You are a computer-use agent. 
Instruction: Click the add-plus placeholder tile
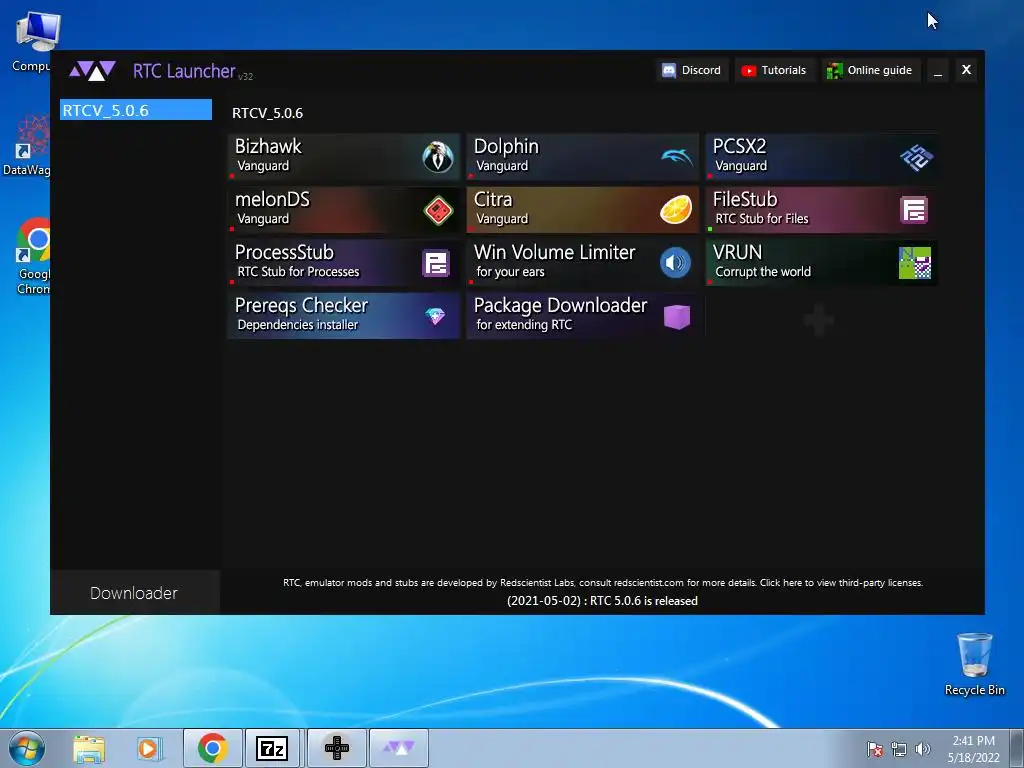coord(819,320)
